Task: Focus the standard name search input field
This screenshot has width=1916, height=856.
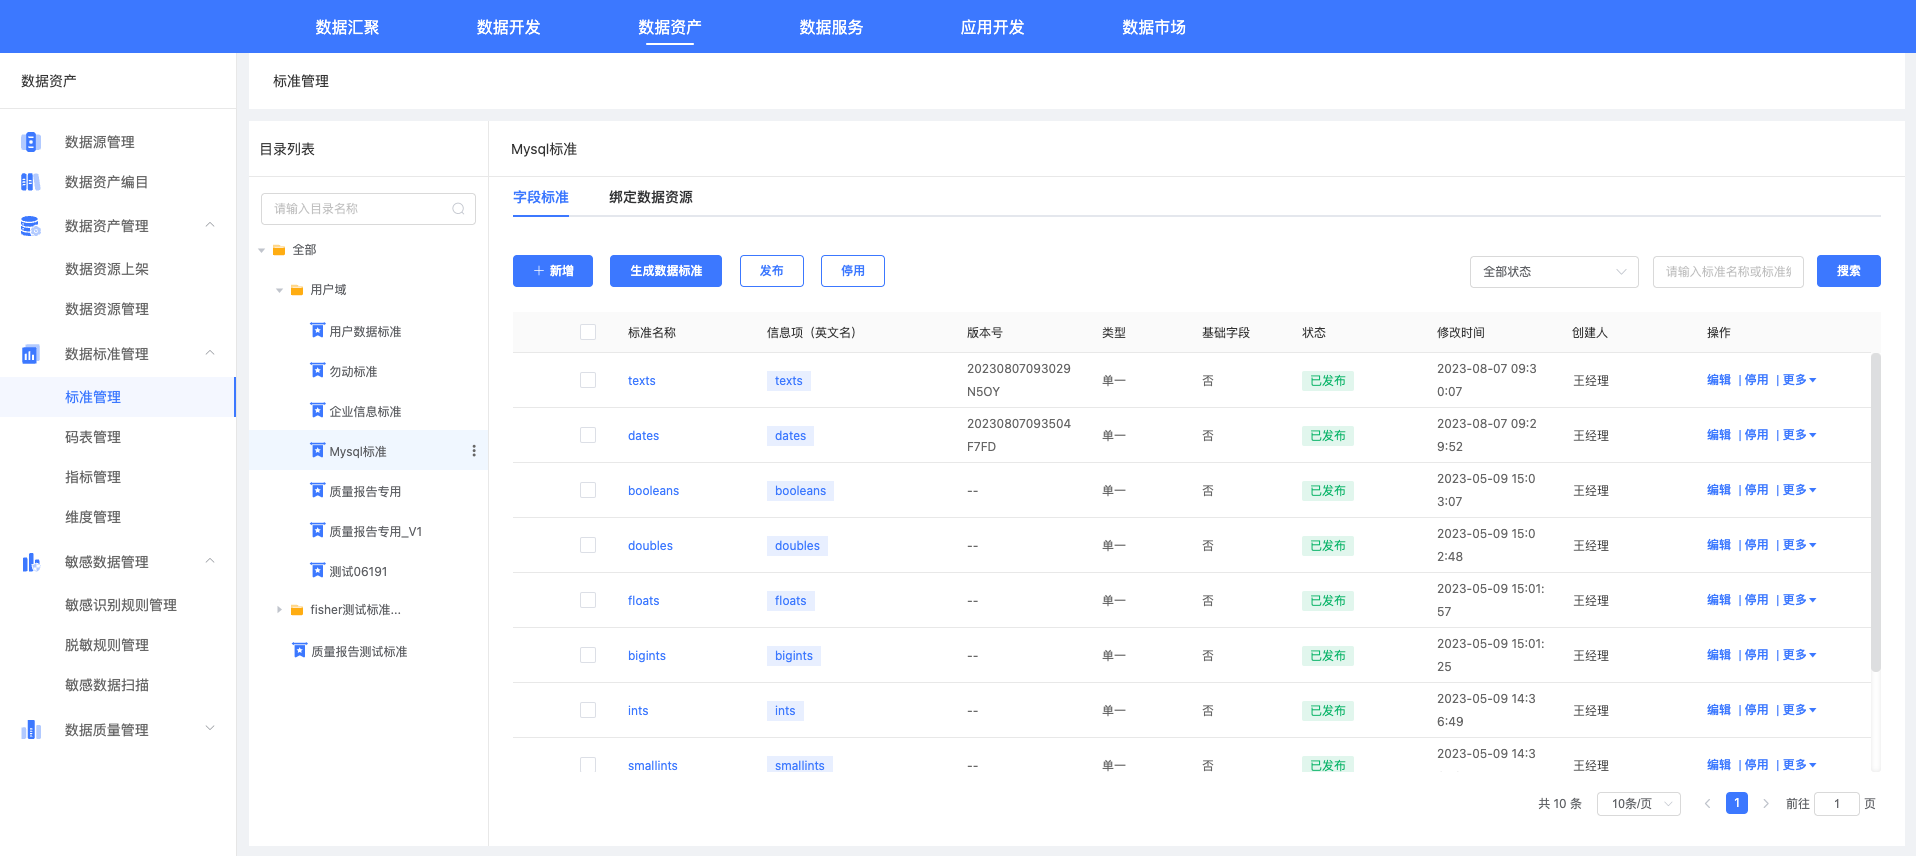Action: point(1728,272)
